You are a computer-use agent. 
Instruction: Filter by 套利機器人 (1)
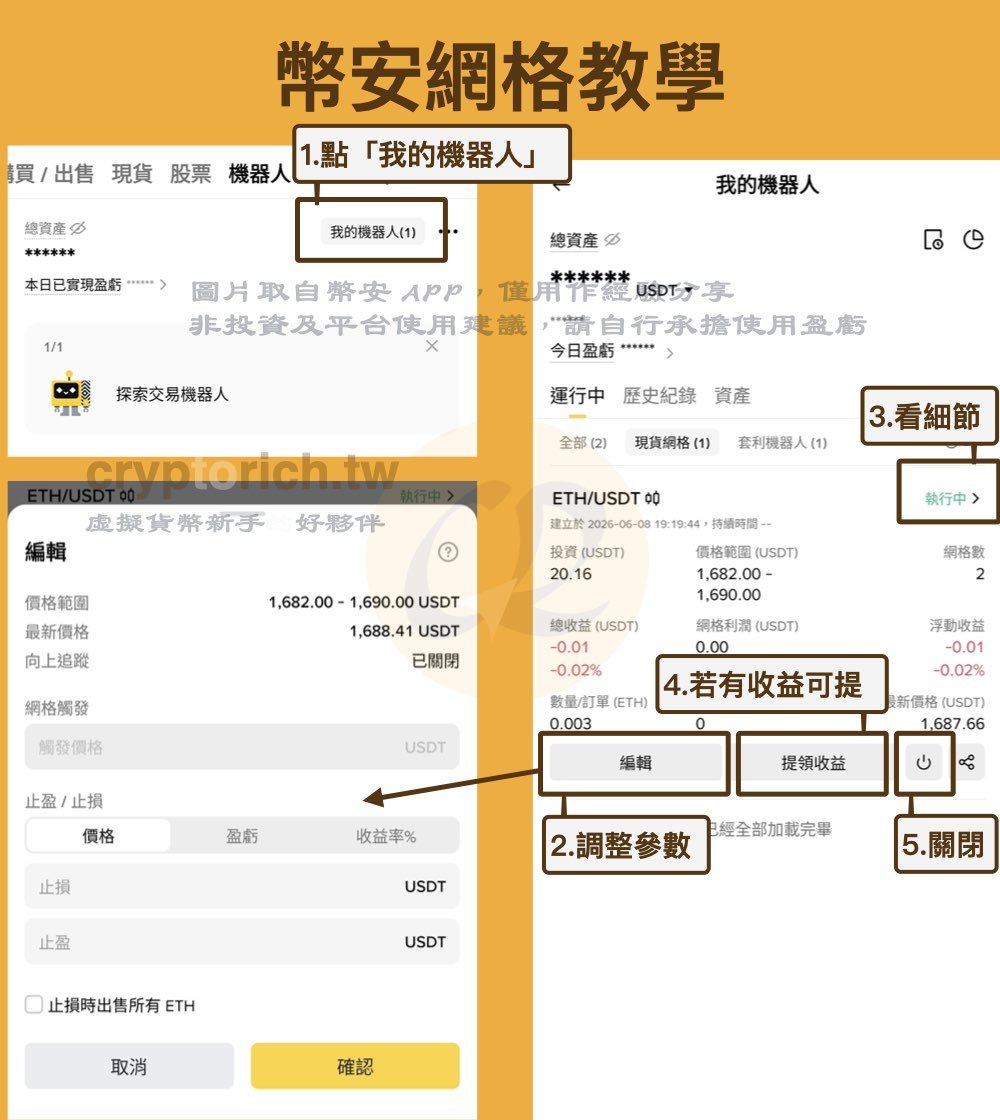(x=782, y=443)
